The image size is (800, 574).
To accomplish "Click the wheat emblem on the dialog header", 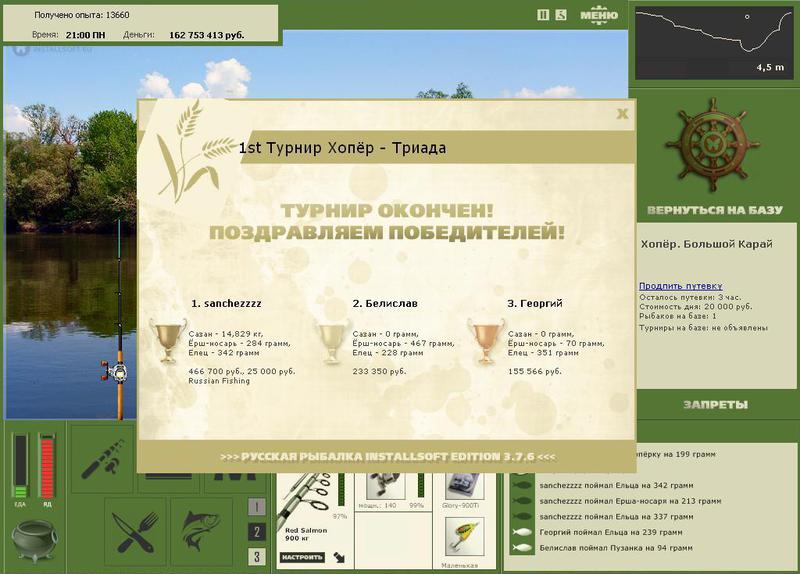I will [x=194, y=151].
